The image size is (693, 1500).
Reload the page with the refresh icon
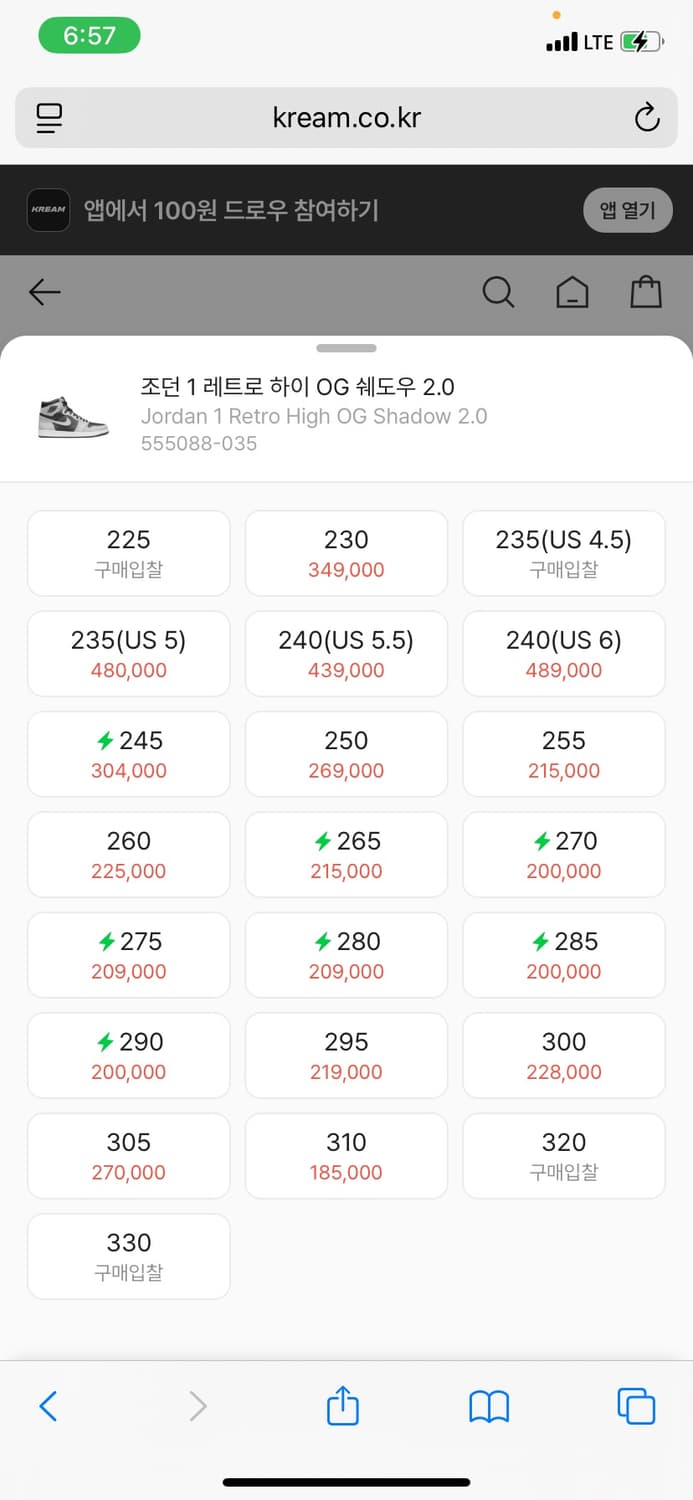point(647,117)
